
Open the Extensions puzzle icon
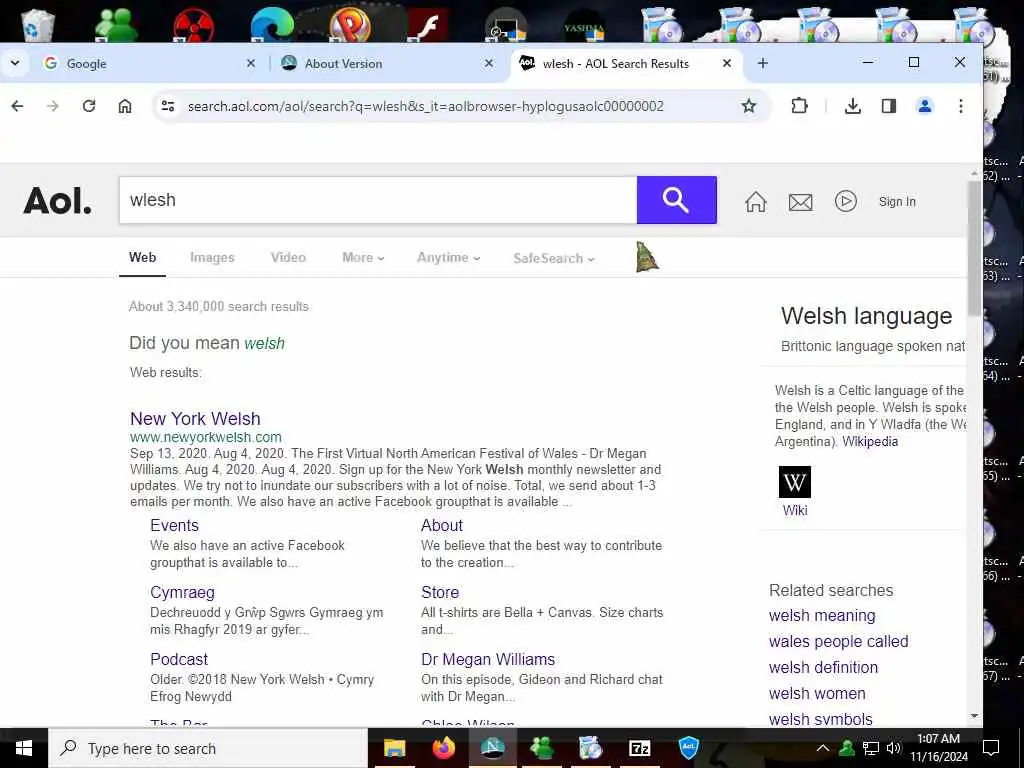pyautogui.click(x=799, y=106)
